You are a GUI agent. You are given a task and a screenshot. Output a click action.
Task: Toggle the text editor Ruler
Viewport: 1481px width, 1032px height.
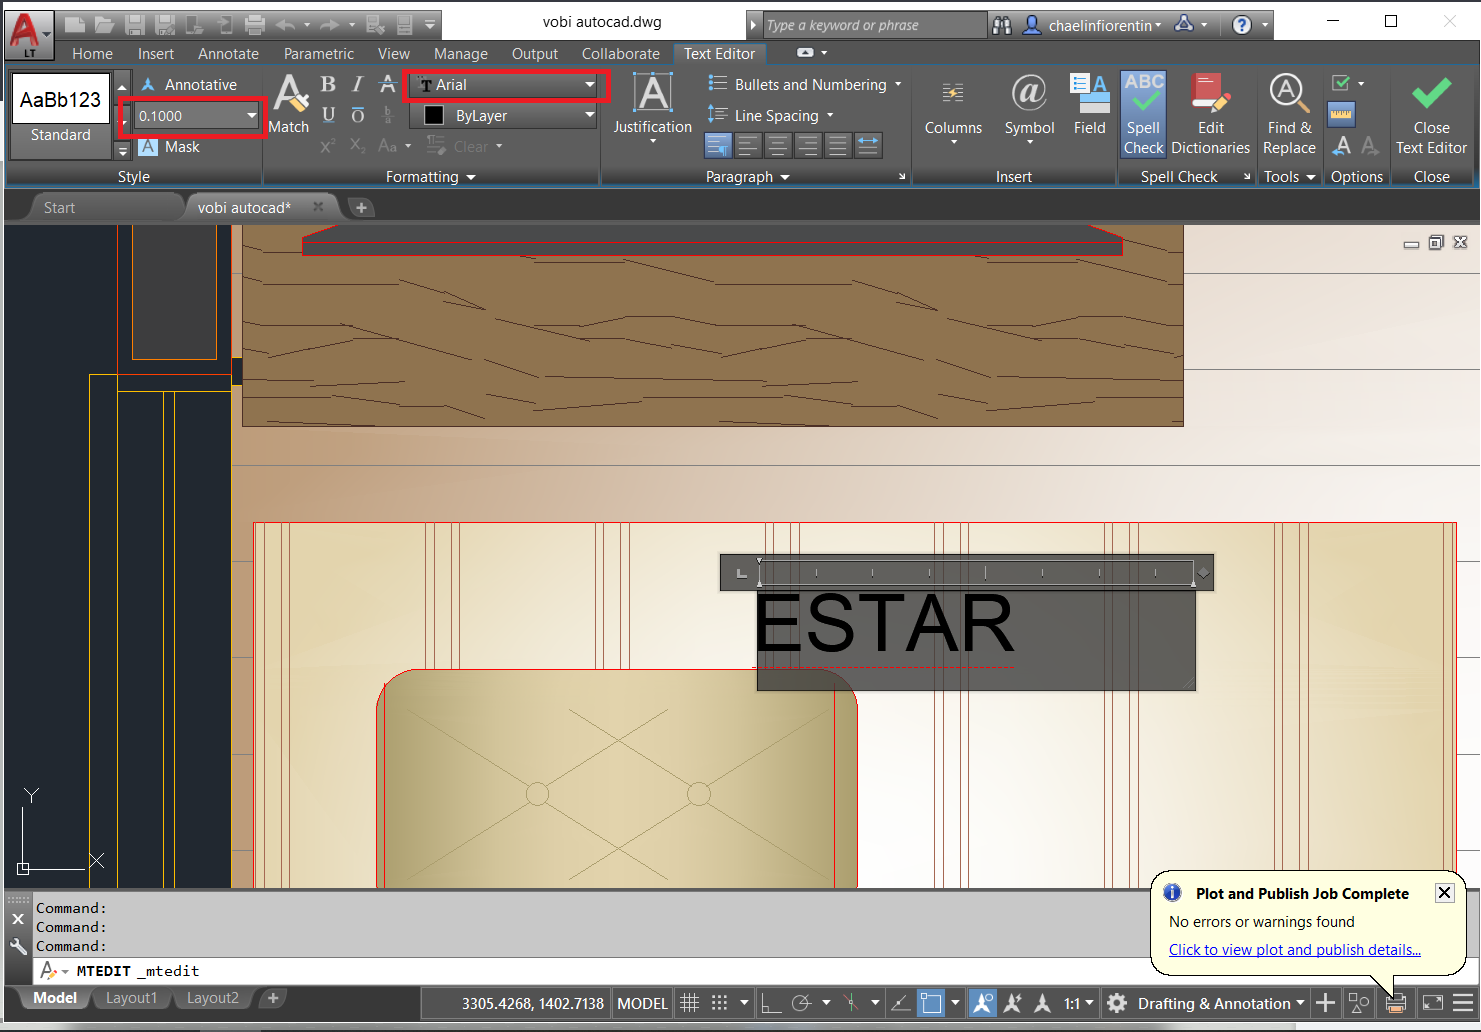tap(1342, 115)
